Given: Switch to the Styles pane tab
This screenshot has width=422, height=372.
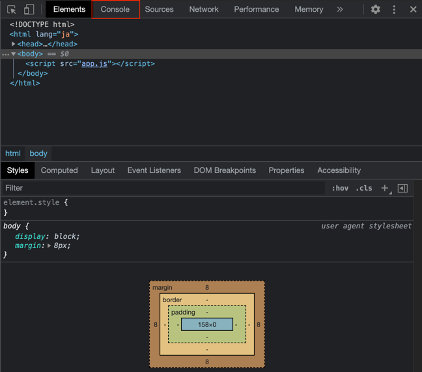Looking at the screenshot, I should coord(18,170).
